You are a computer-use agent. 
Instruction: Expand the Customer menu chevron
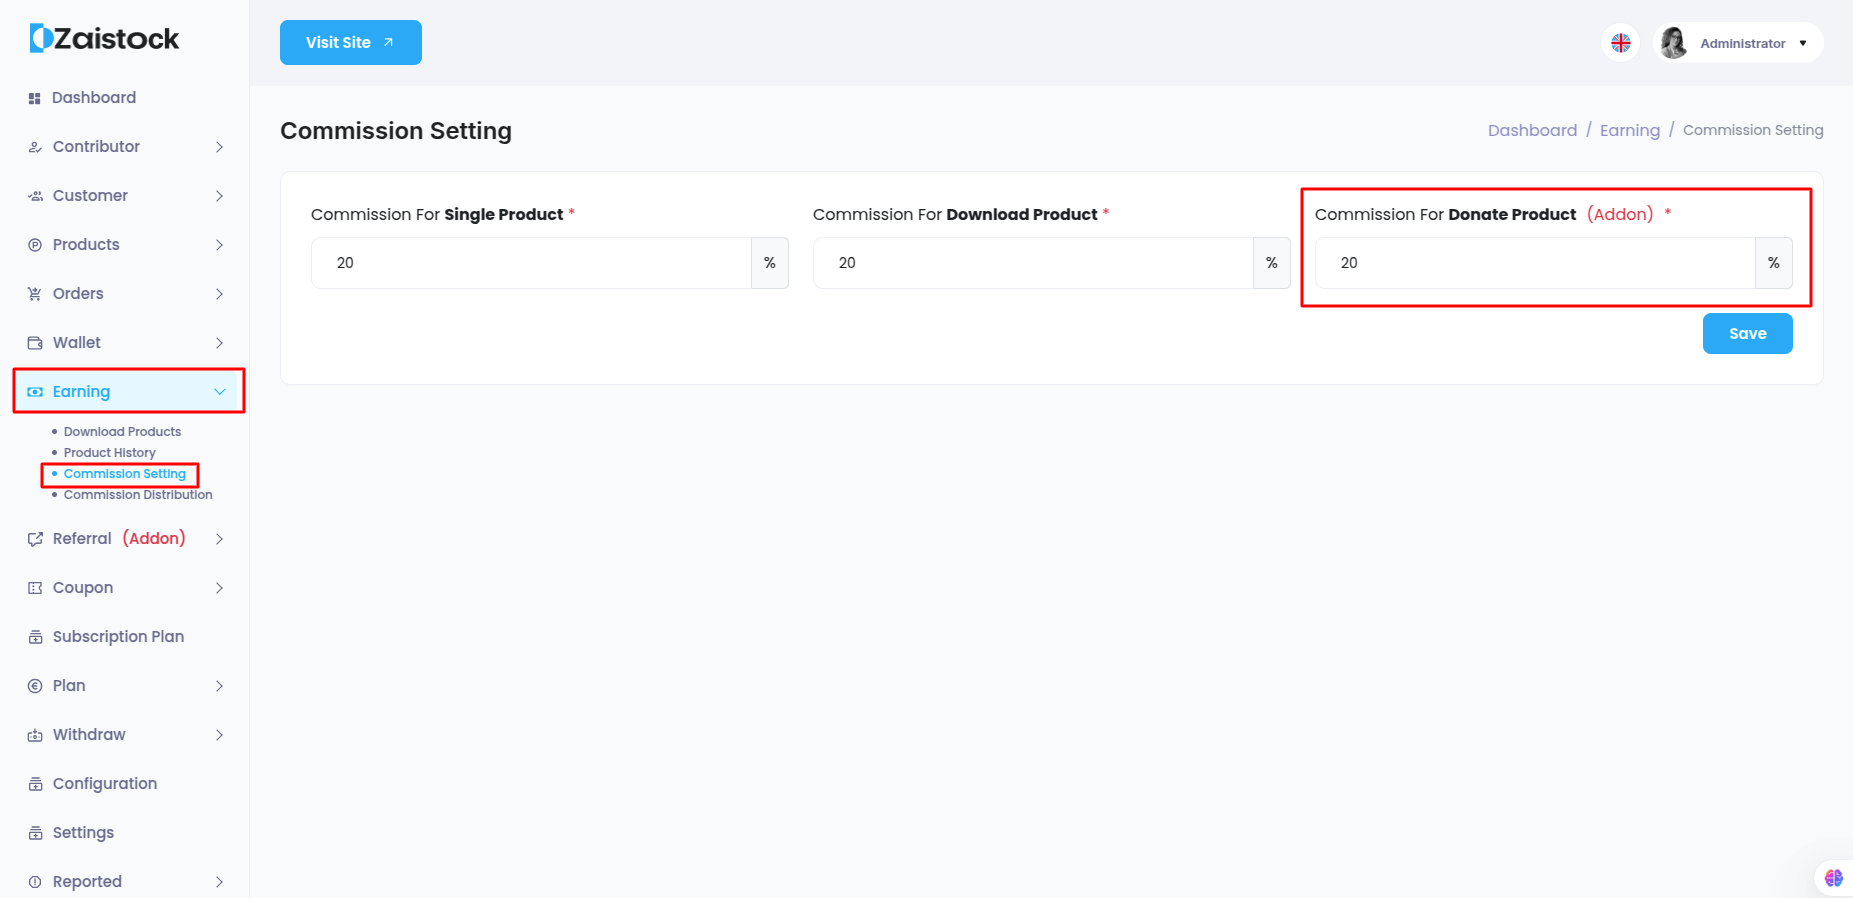(x=220, y=196)
